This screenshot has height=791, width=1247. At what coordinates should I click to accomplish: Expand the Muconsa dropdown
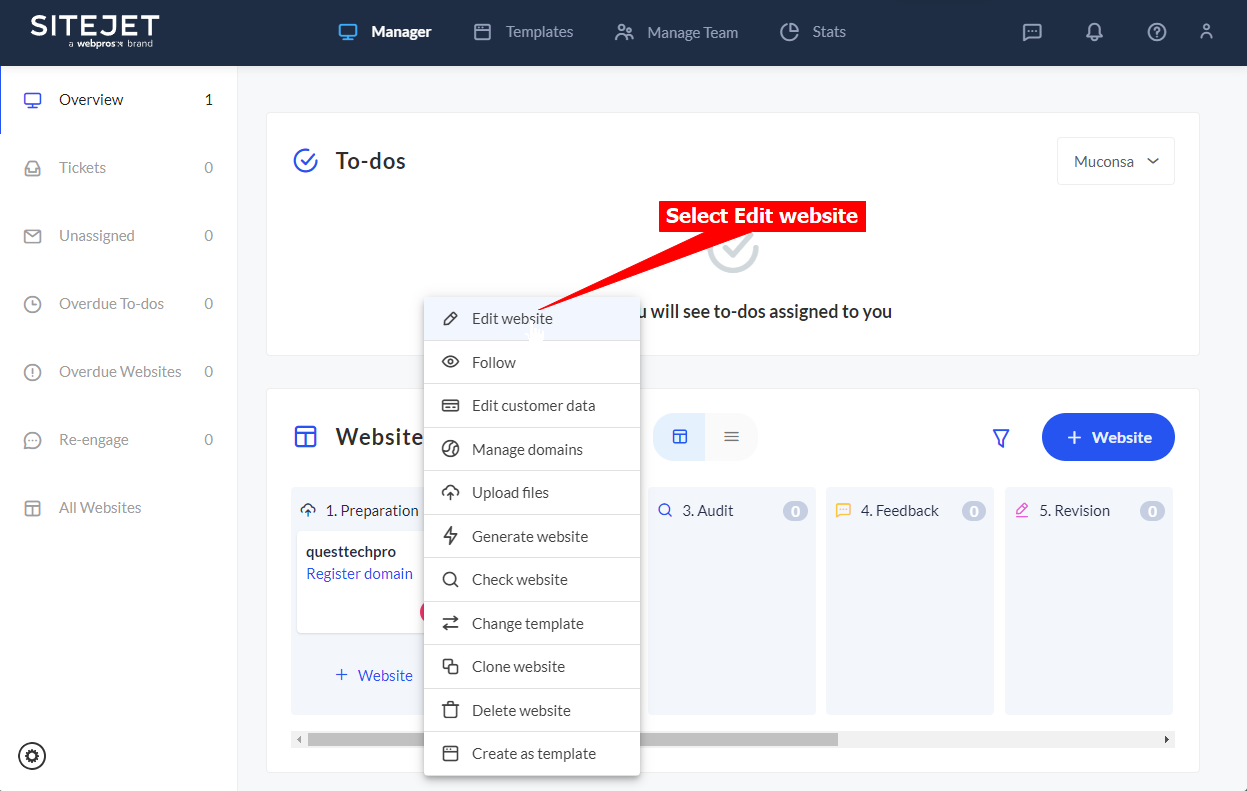tap(1115, 161)
